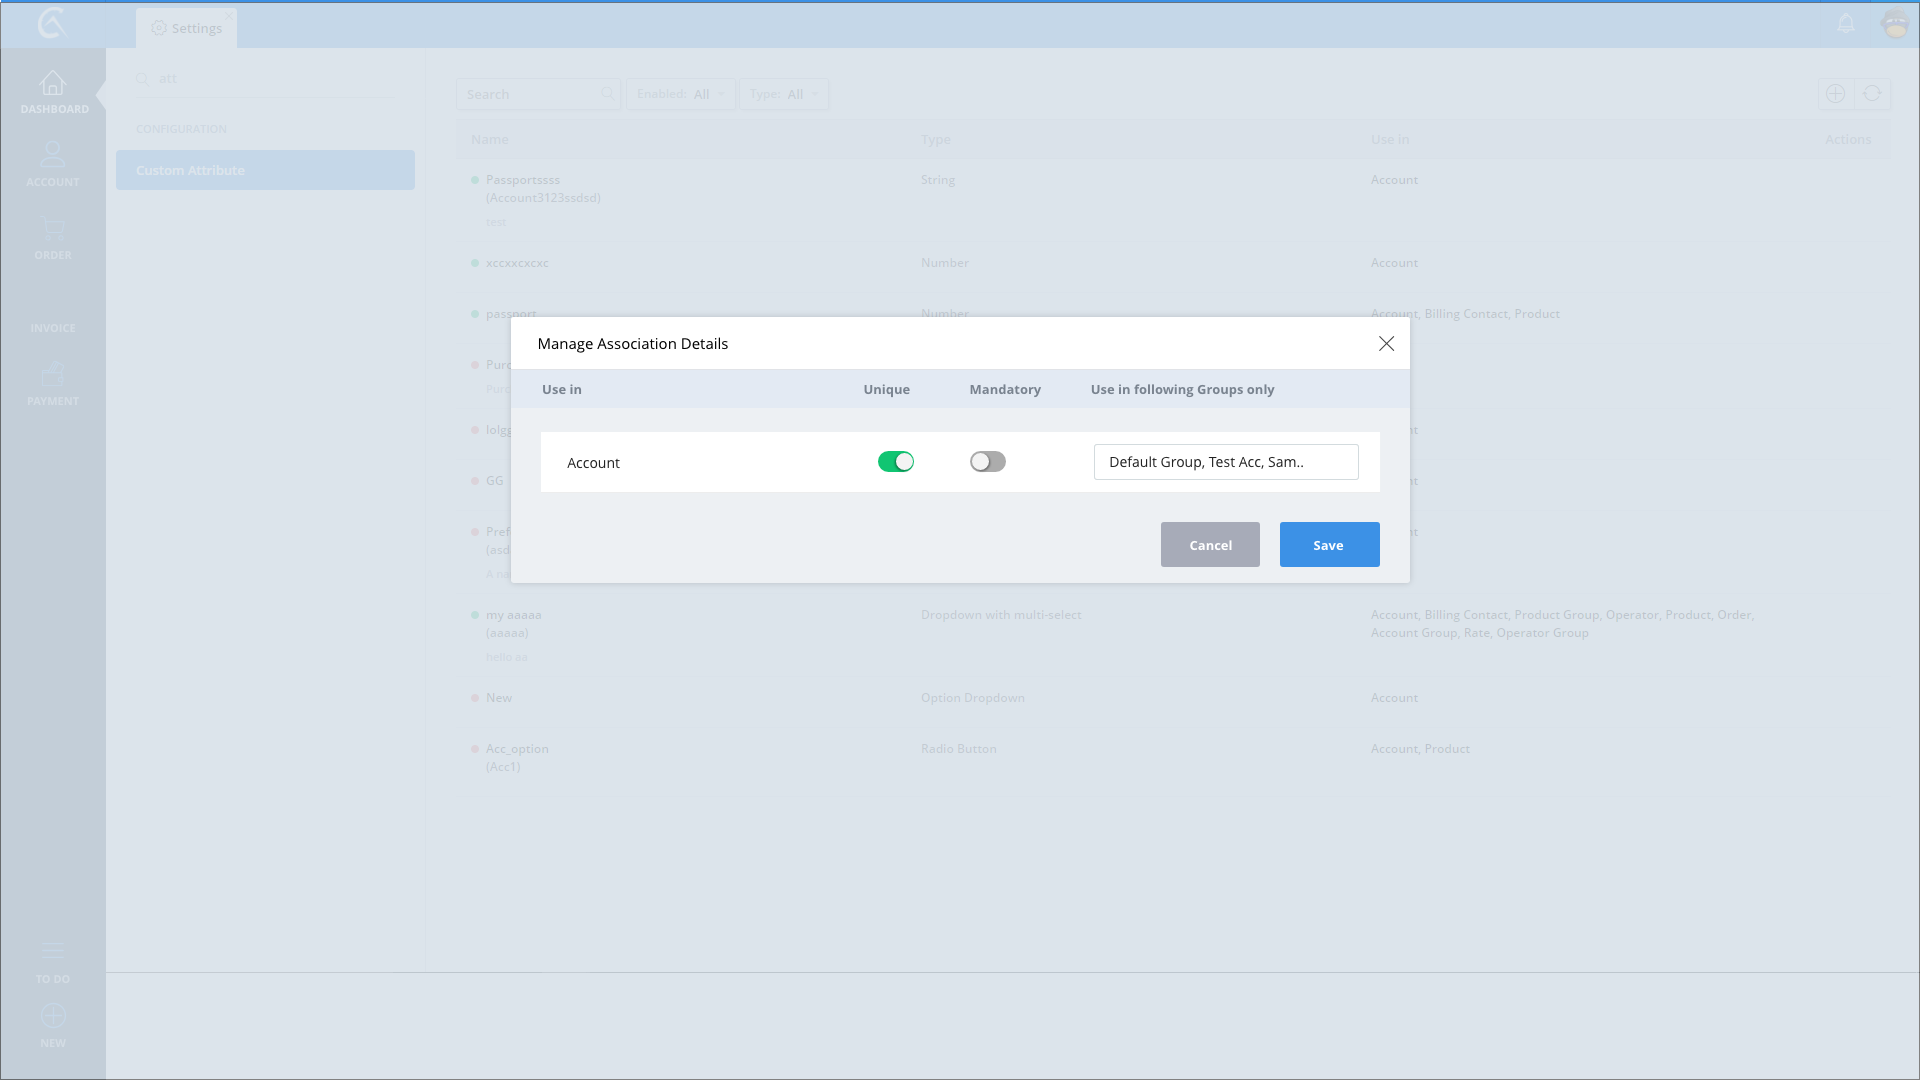Viewport: 1920px width, 1080px height.
Task: Close the Manage Association Details dialog
Action: pos(1386,344)
